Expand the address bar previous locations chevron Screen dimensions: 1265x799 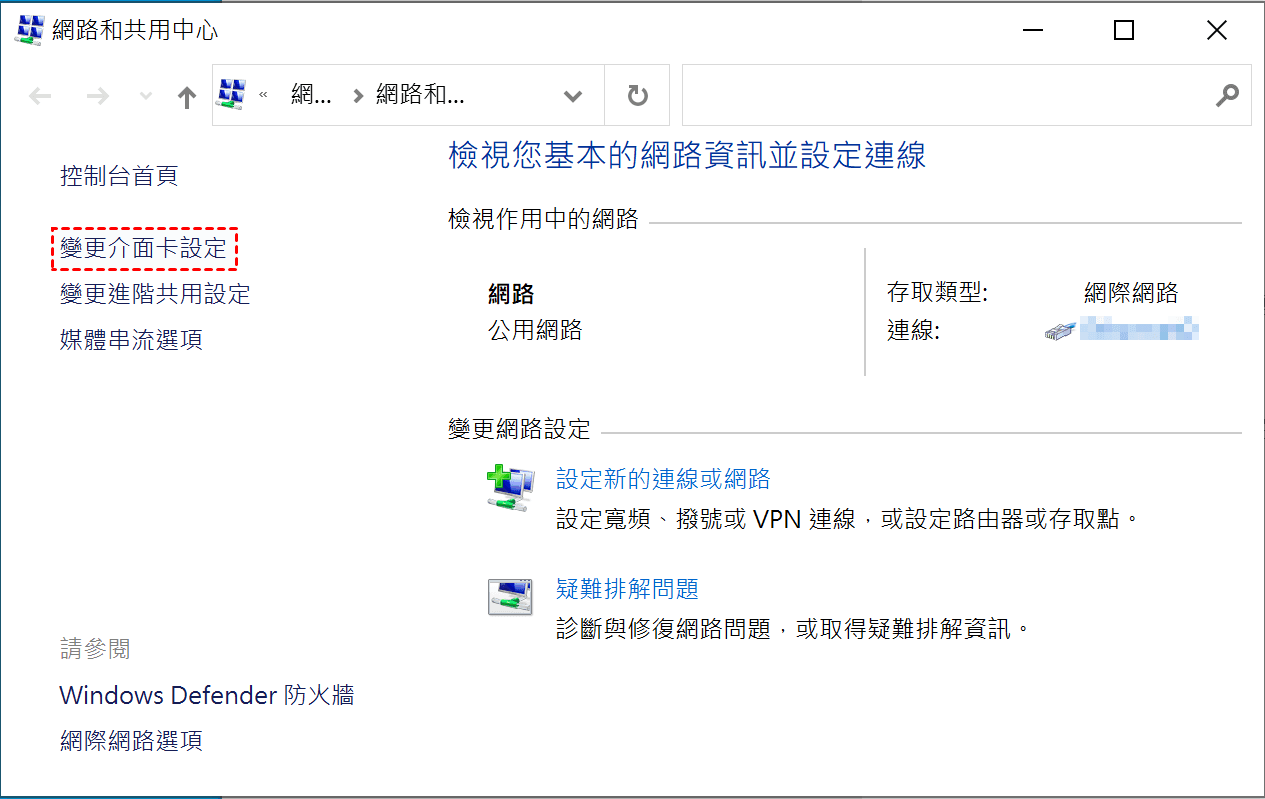[573, 96]
